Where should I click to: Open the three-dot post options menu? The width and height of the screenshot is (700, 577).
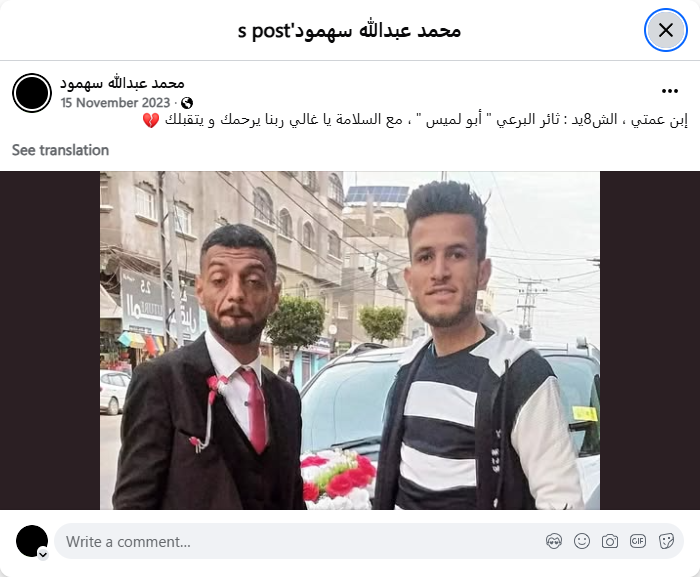point(670,91)
